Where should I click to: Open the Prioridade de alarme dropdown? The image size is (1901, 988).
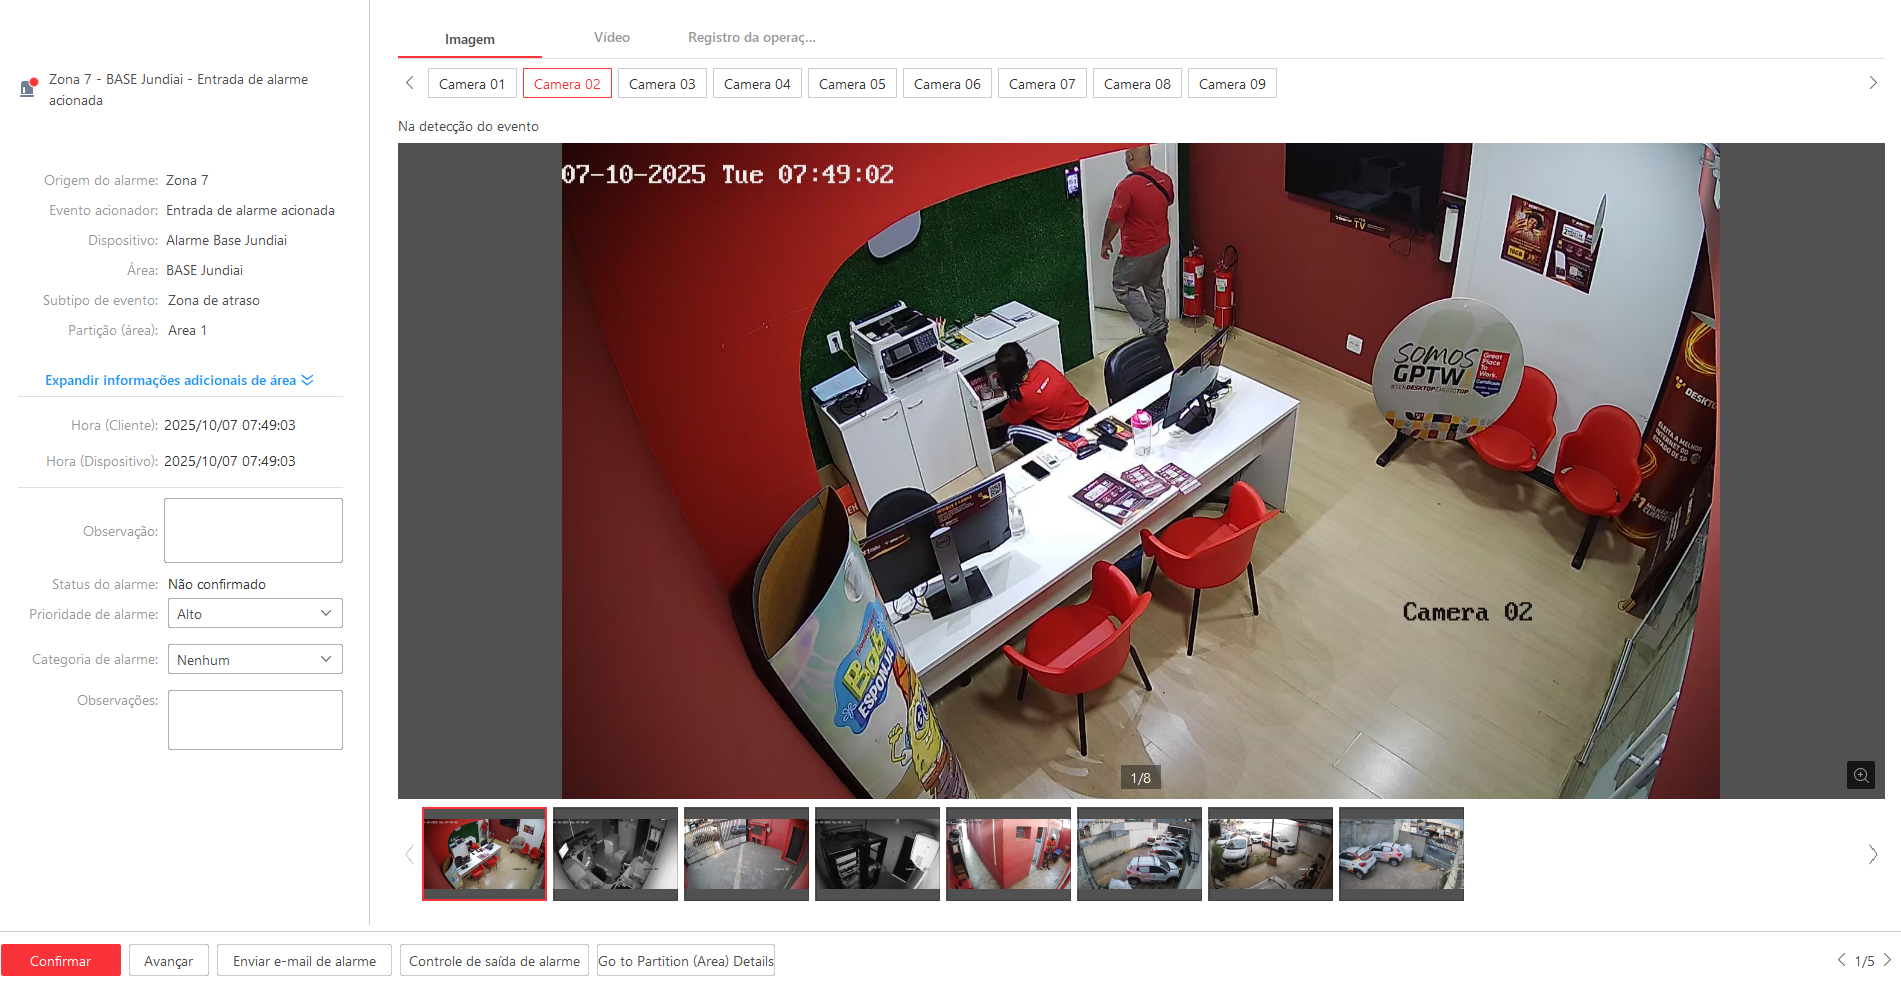[x=255, y=614]
